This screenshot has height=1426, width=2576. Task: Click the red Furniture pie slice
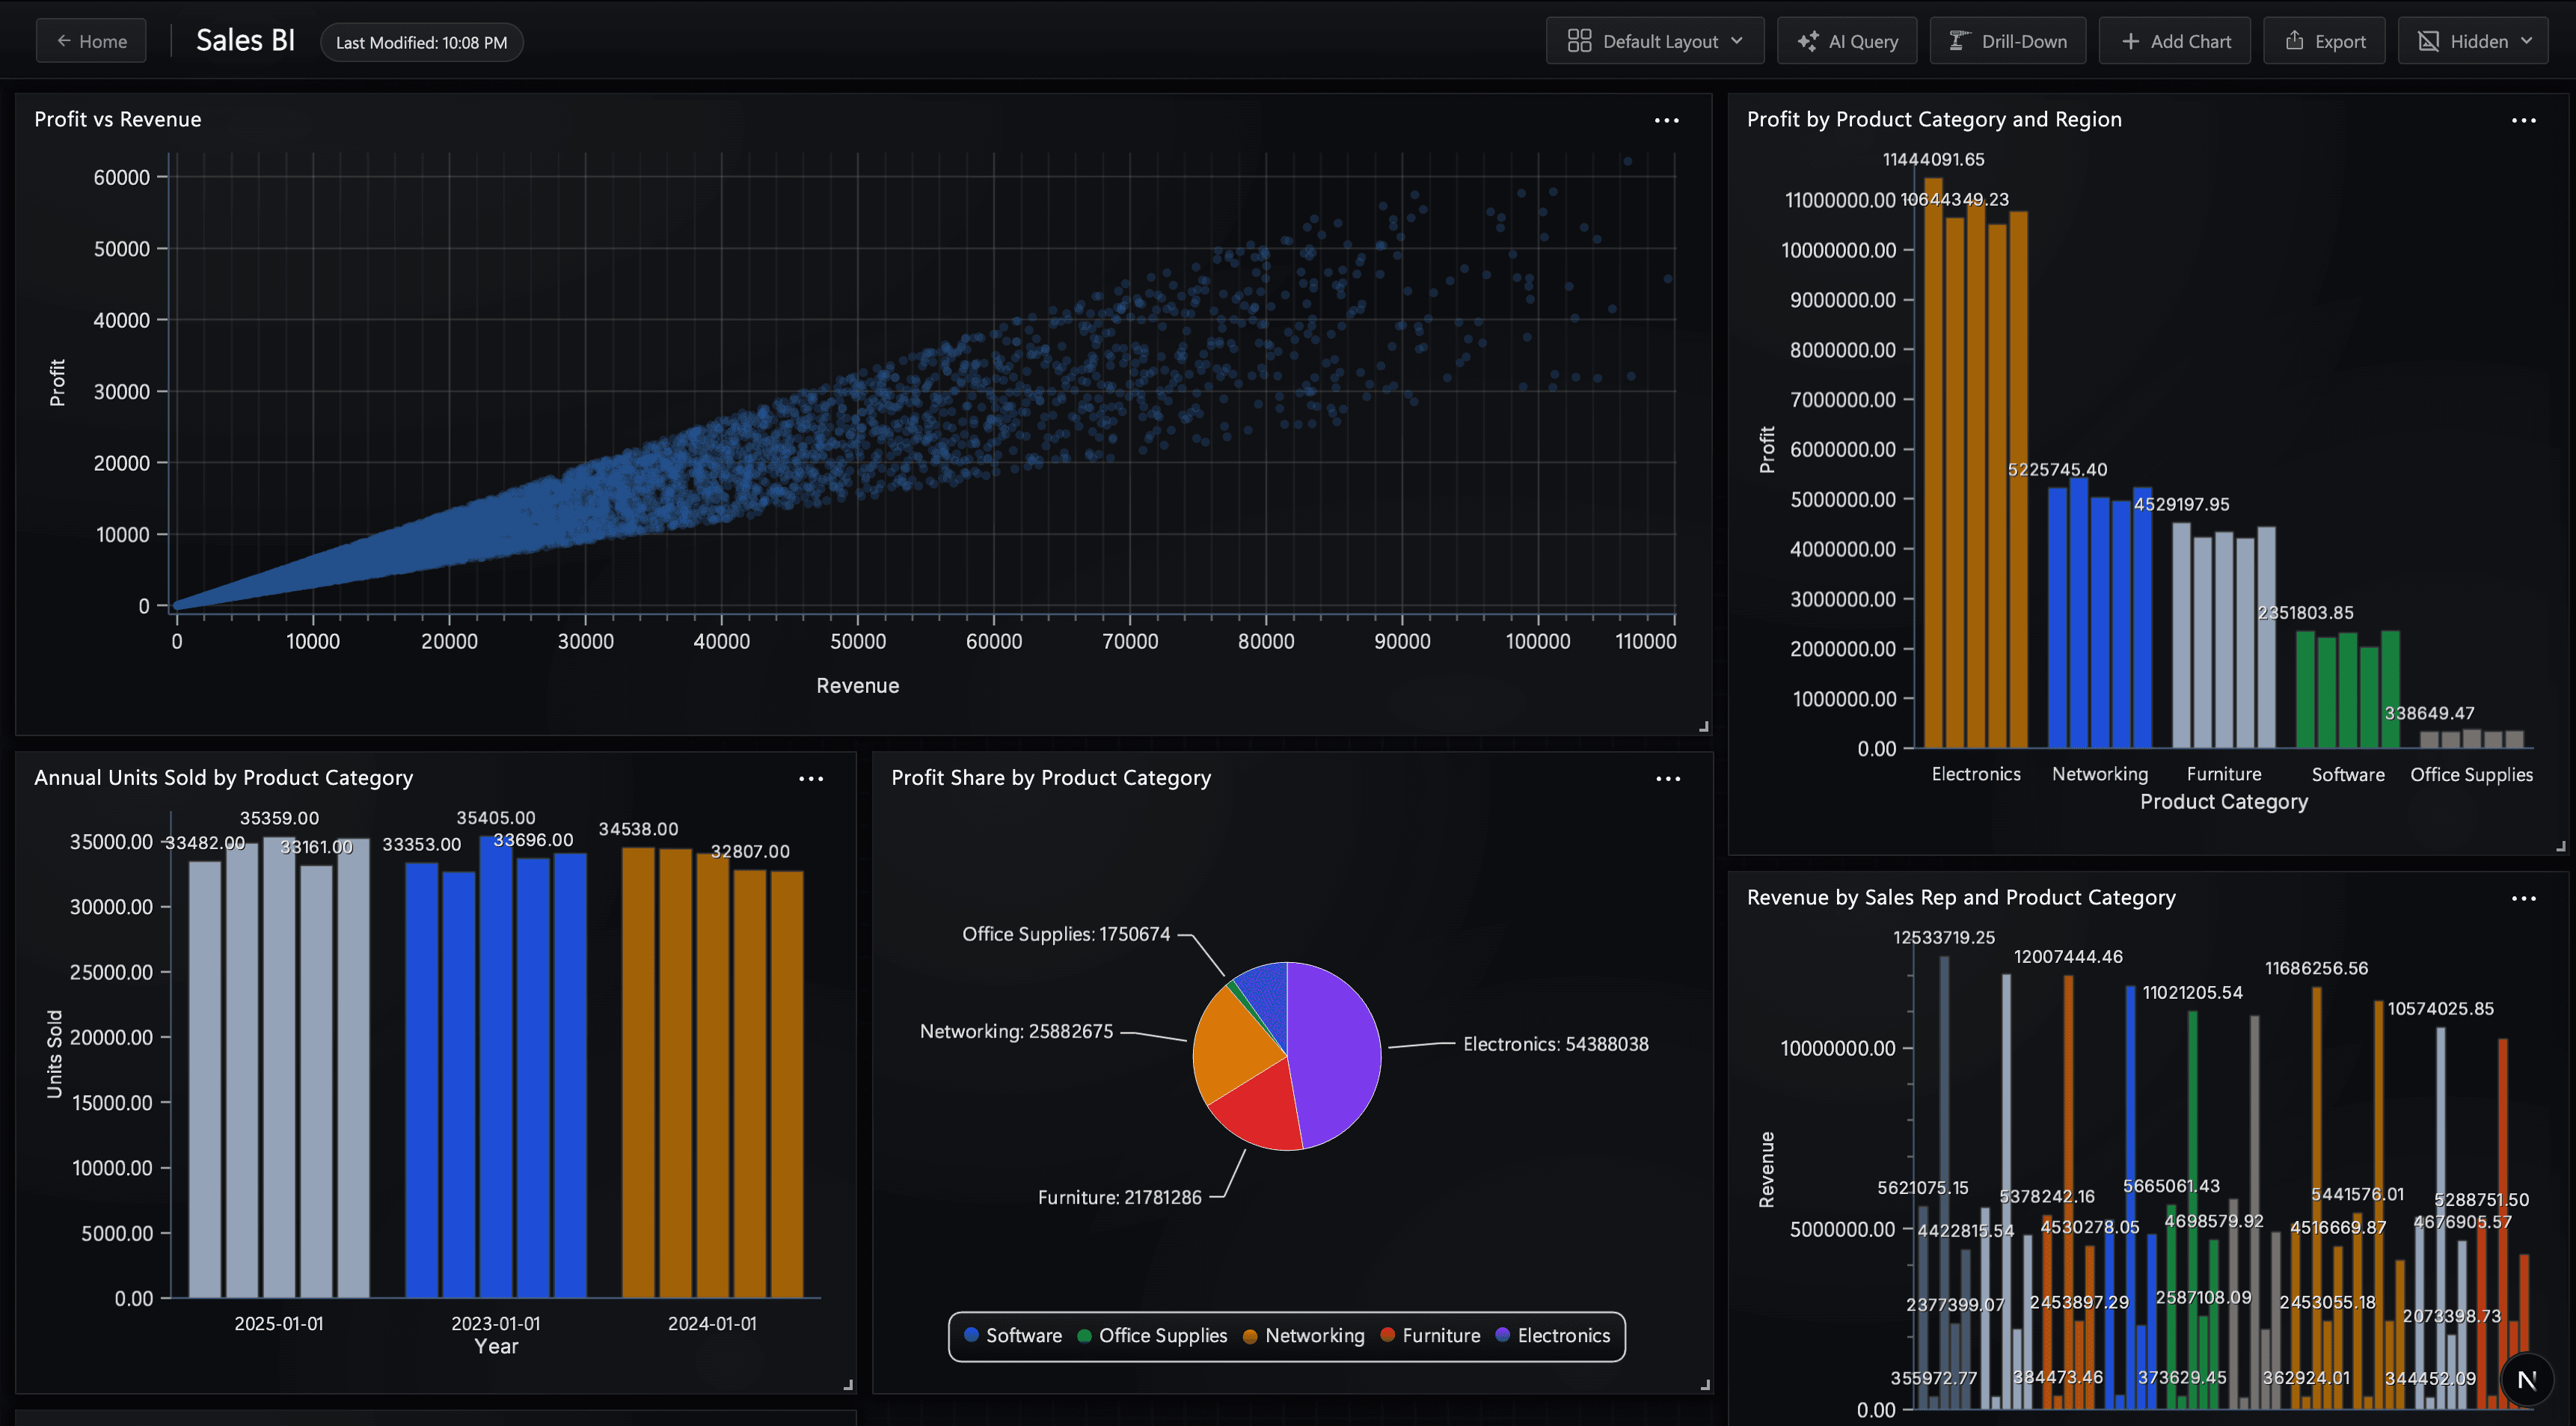click(1260, 1110)
